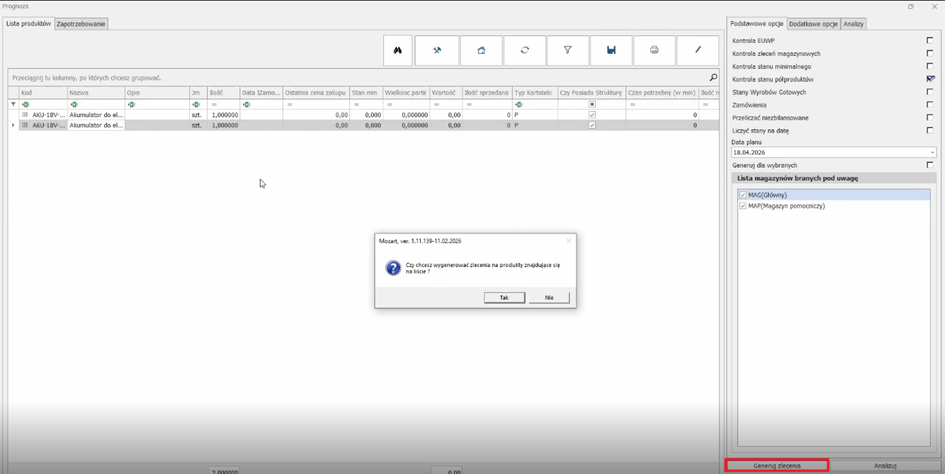Click the pencil edit toolbar icon
Image resolution: width=945 pixels, height=474 pixels.
click(698, 50)
